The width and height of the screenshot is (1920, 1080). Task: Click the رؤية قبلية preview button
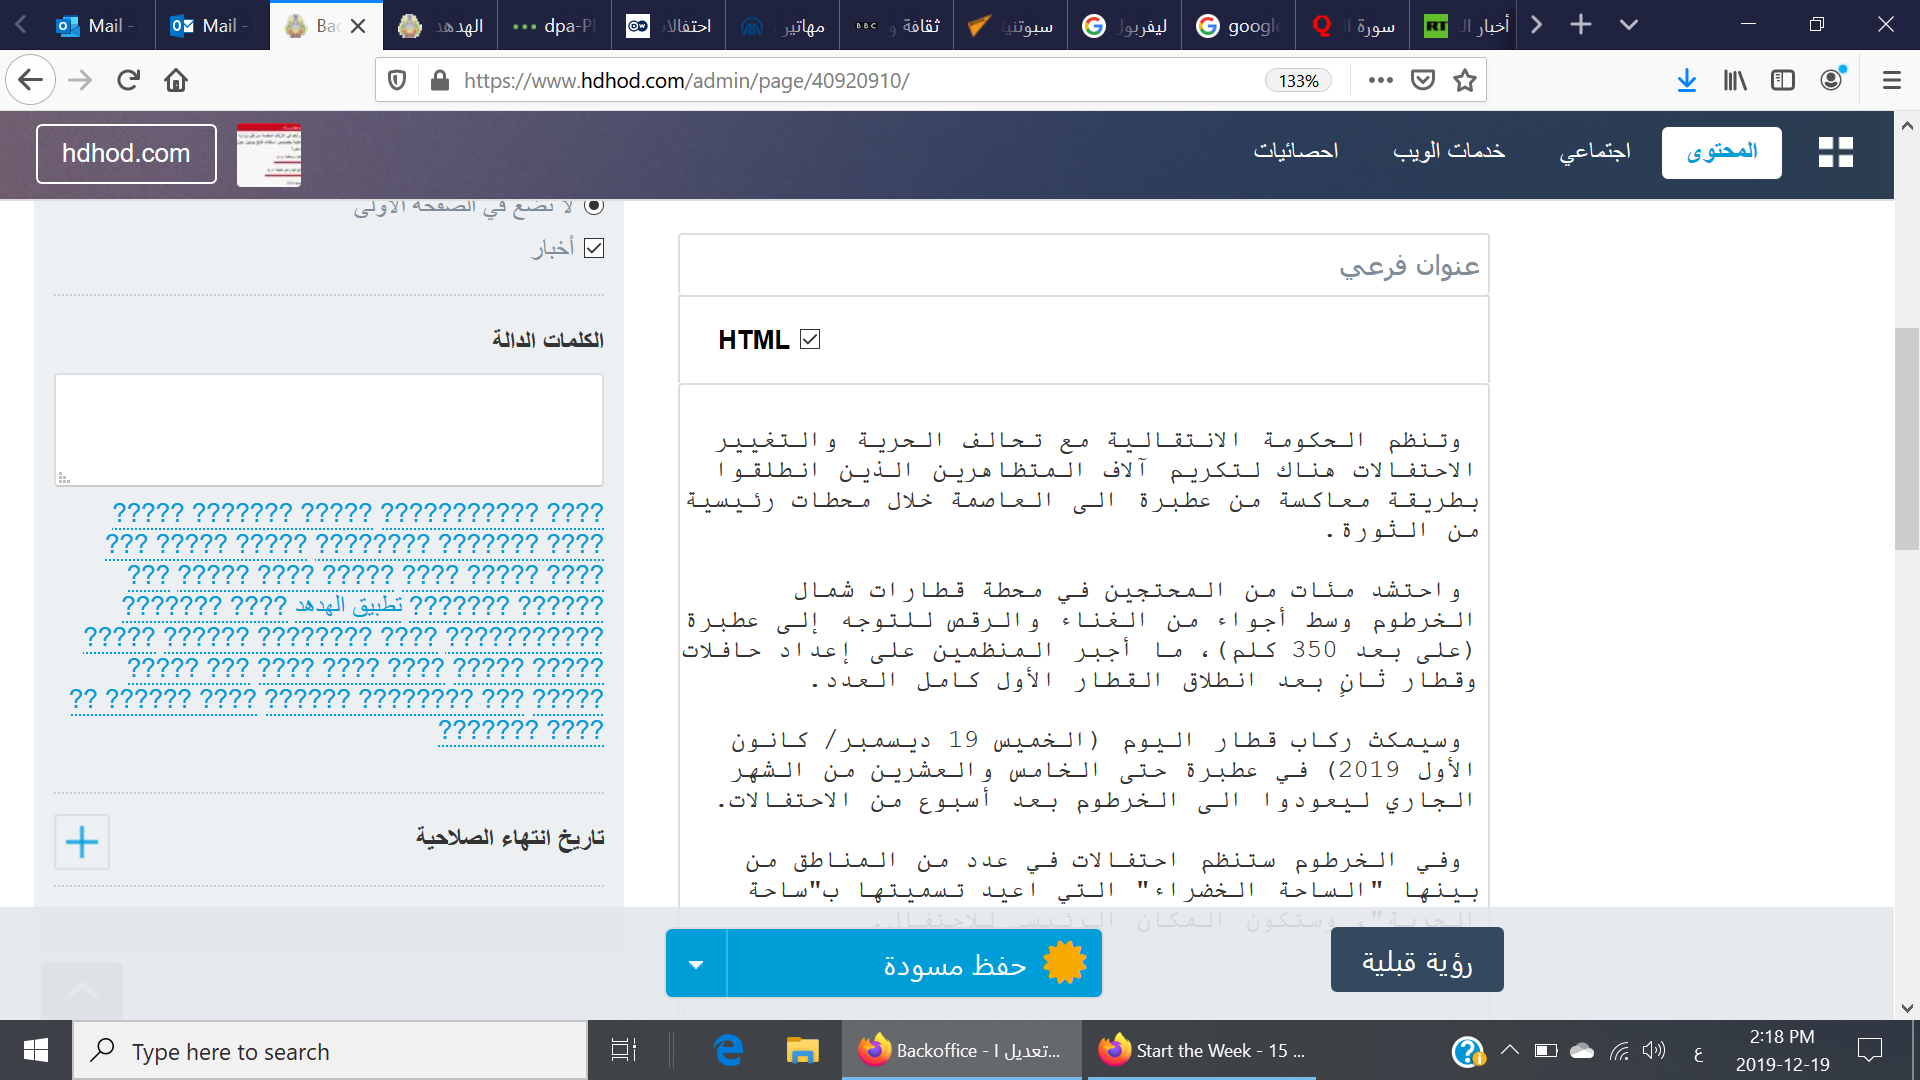click(1416, 961)
